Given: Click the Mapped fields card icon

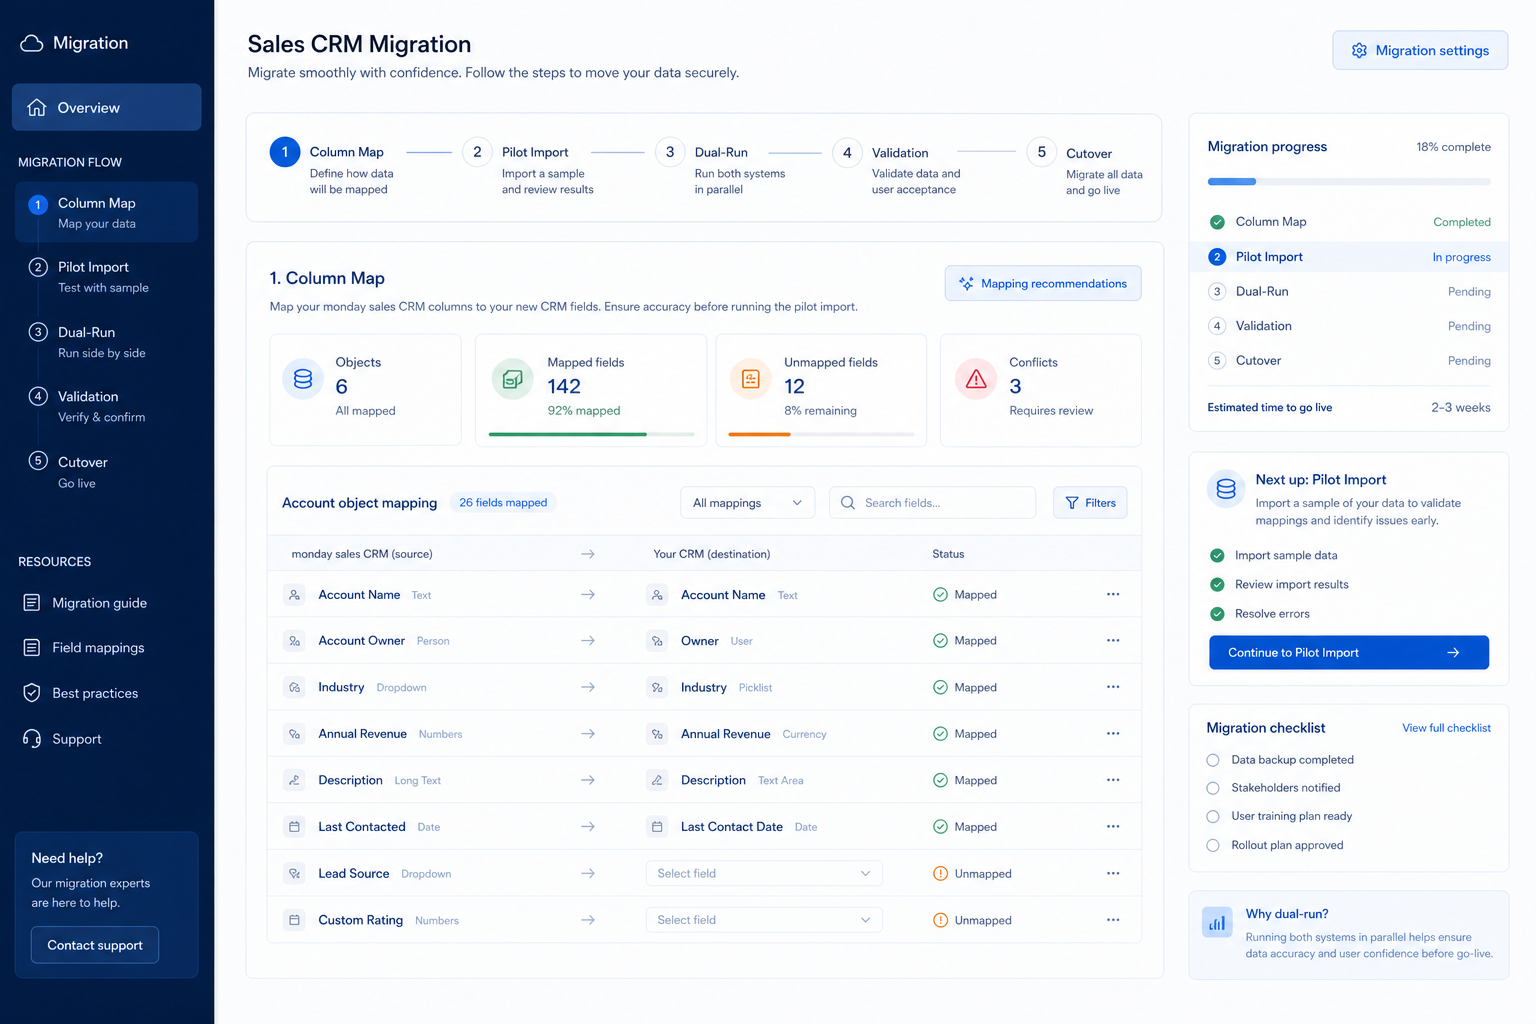Looking at the screenshot, I should point(512,379).
